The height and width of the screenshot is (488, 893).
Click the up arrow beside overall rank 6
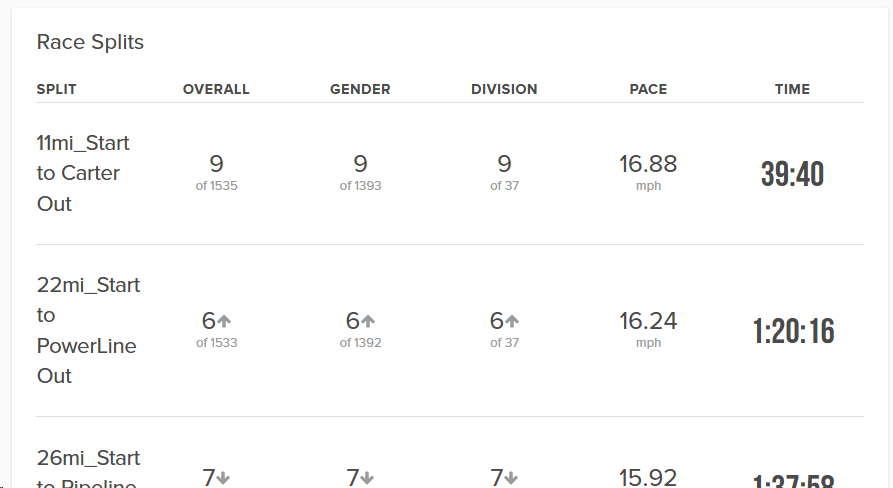224,321
